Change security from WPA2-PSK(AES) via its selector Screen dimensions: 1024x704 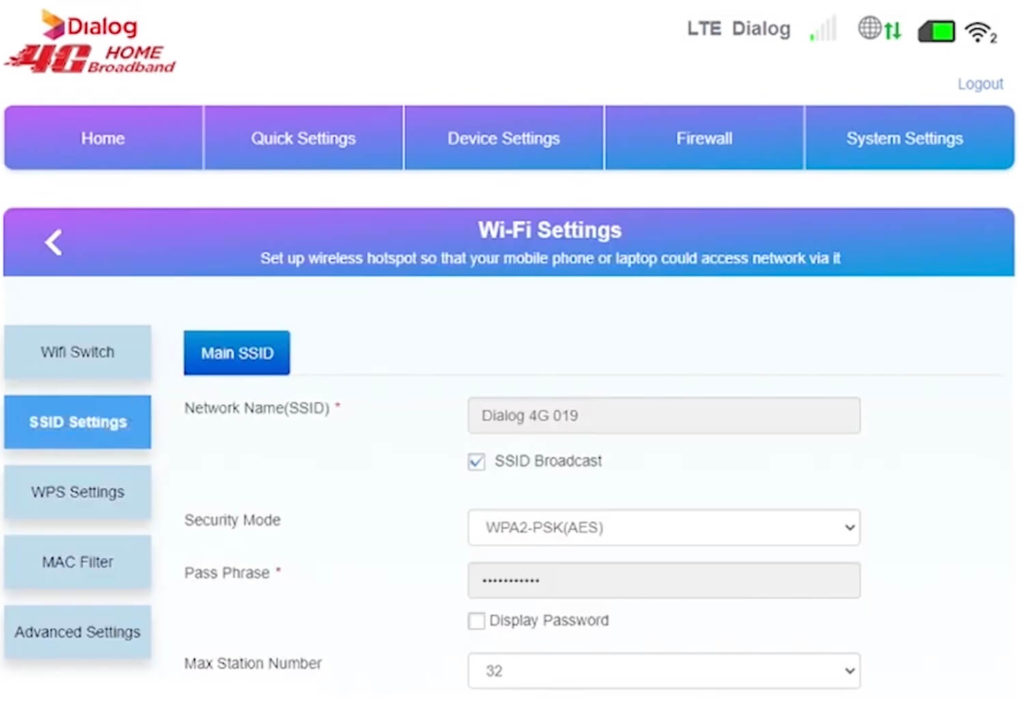click(664, 527)
